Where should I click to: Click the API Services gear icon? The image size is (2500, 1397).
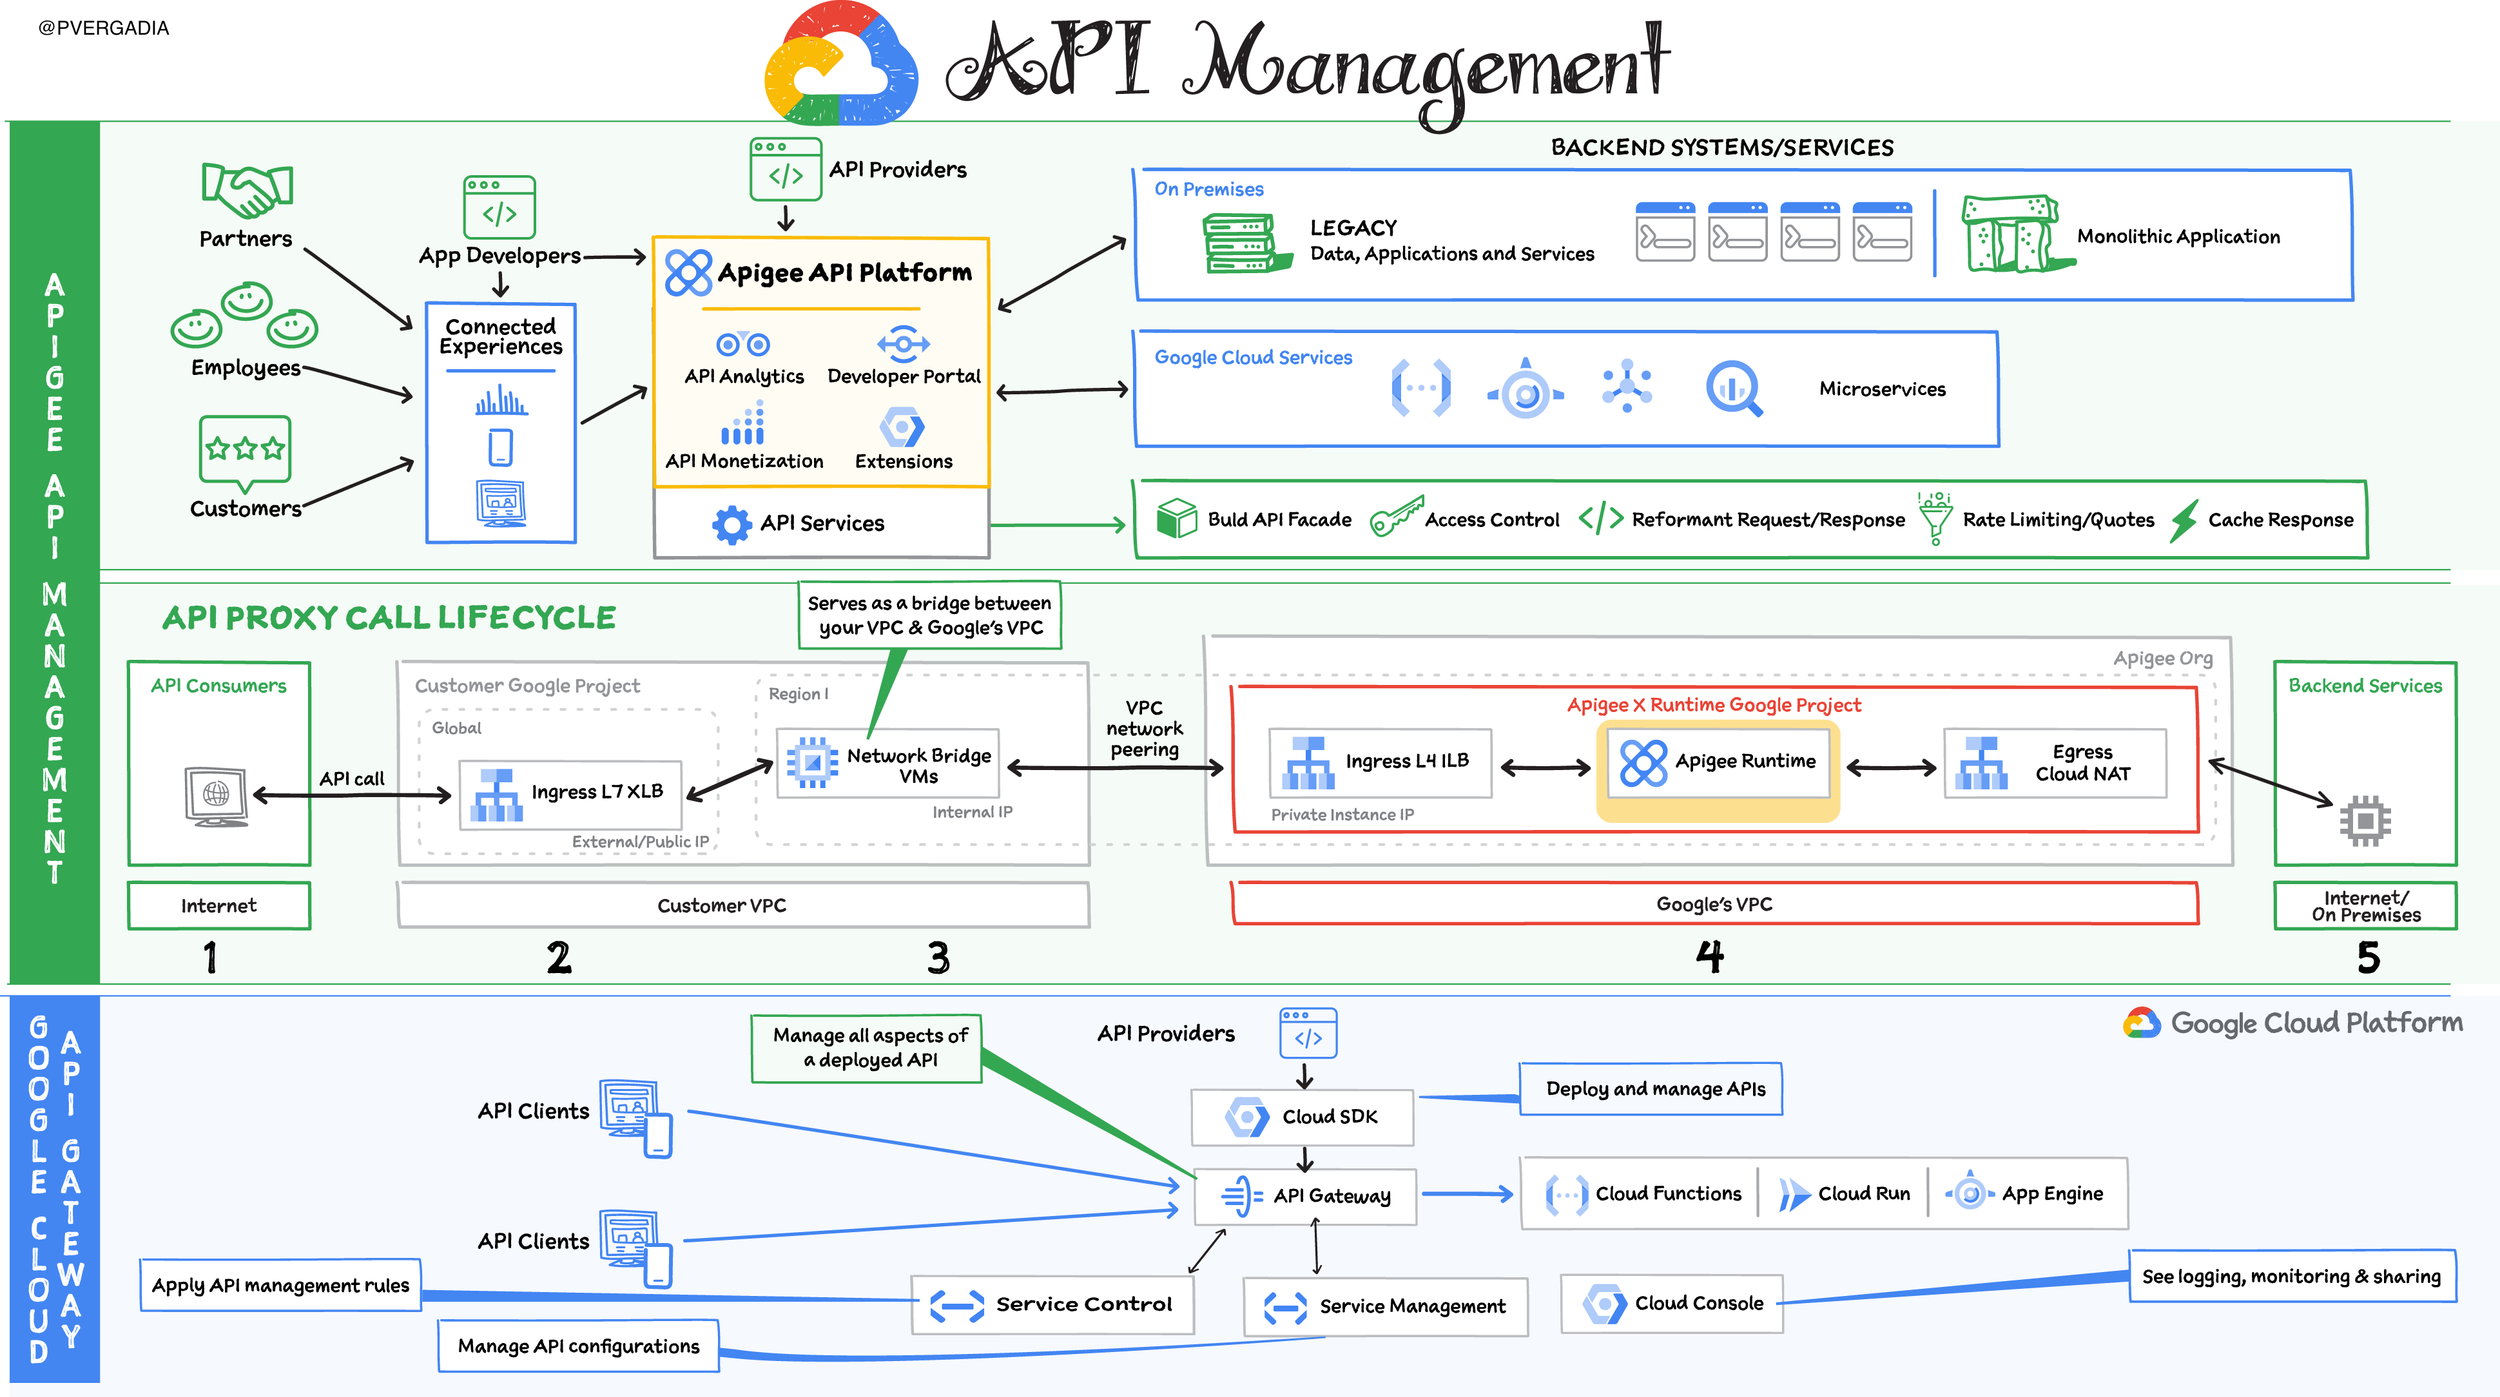[x=731, y=524]
